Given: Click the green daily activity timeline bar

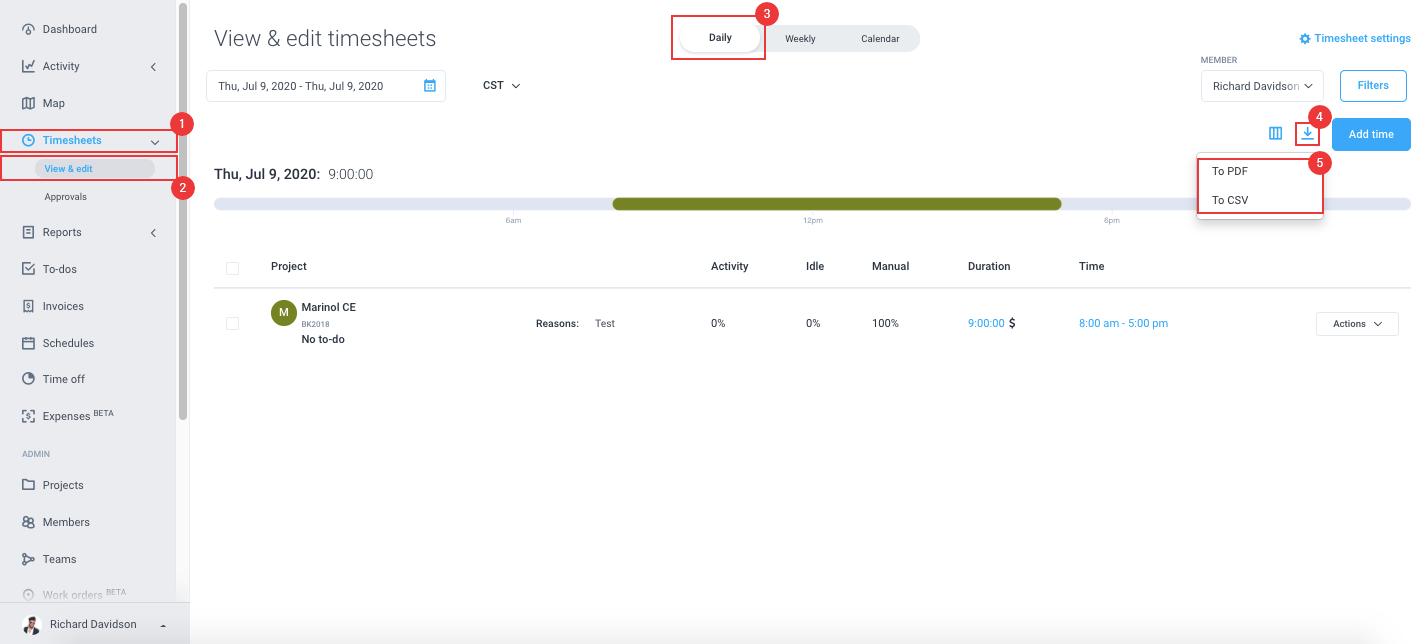Looking at the screenshot, I should click(837, 203).
